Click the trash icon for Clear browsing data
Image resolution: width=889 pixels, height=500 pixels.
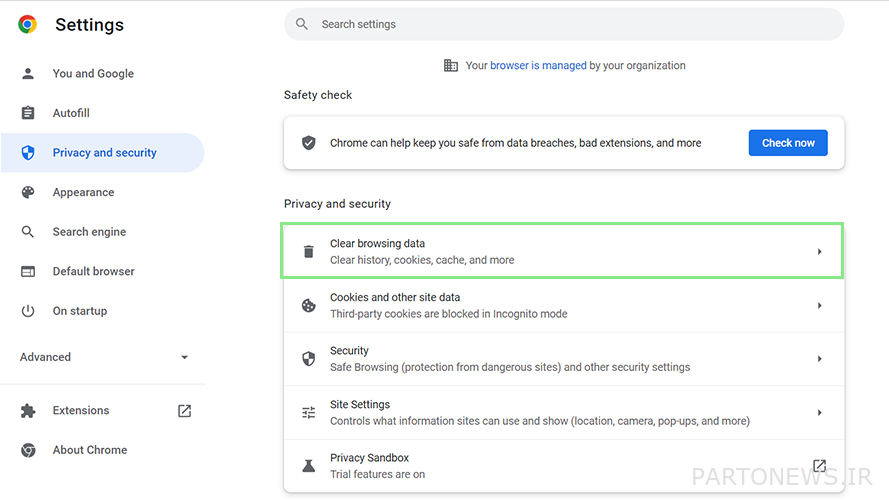(308, 251)
